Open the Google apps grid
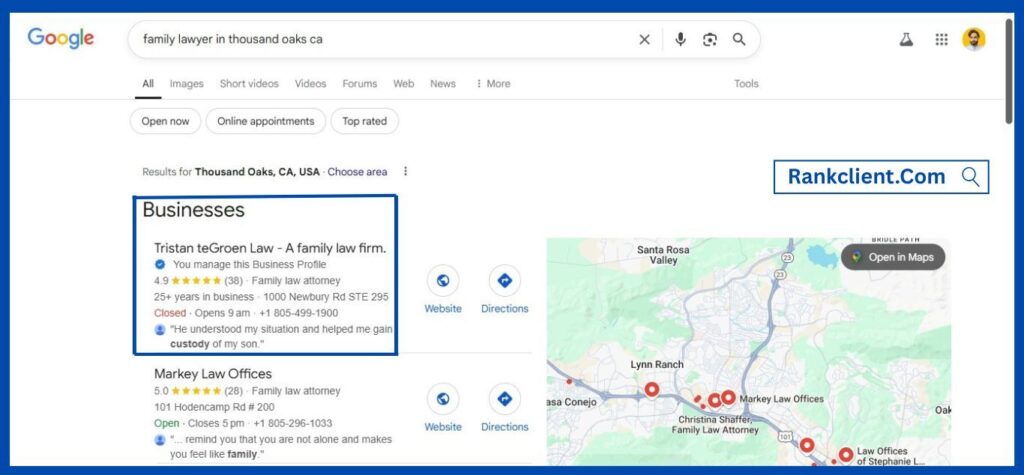The image size is (1024, 475). click(x=941, y=39)
